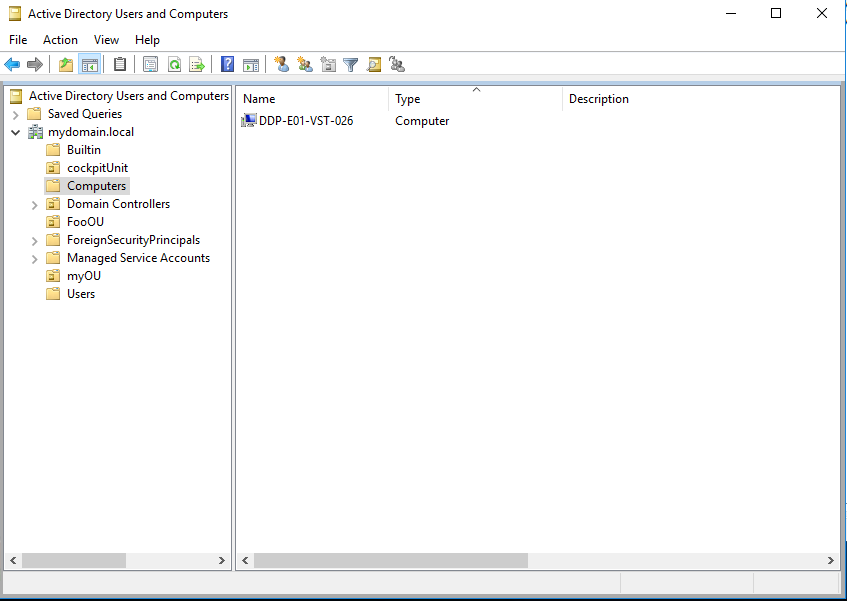Image resolution: width=847 pixels, height=601 pixels.
Task: Open the View menu
Action: [106, 40]
